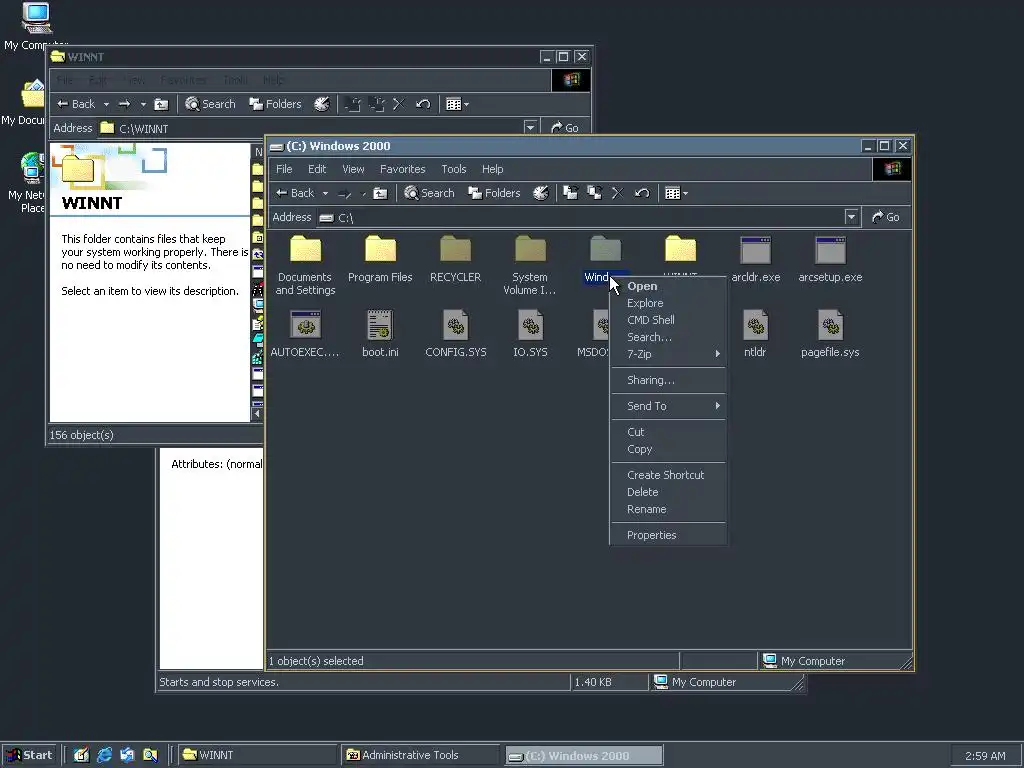This screenshot has width=1024, height=768.
Task: Click Undo icon in C:\ window toolbar
Action: (642, 193)
